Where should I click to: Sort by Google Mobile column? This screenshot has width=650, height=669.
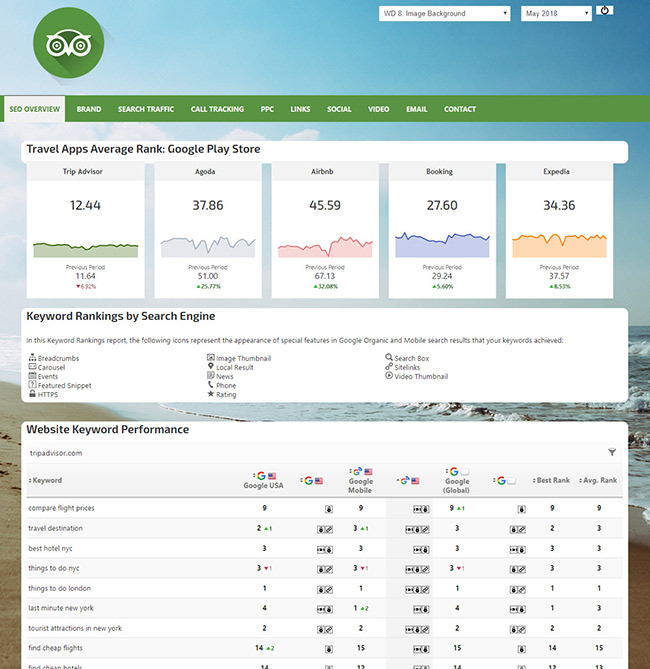[x=360, y=480]
